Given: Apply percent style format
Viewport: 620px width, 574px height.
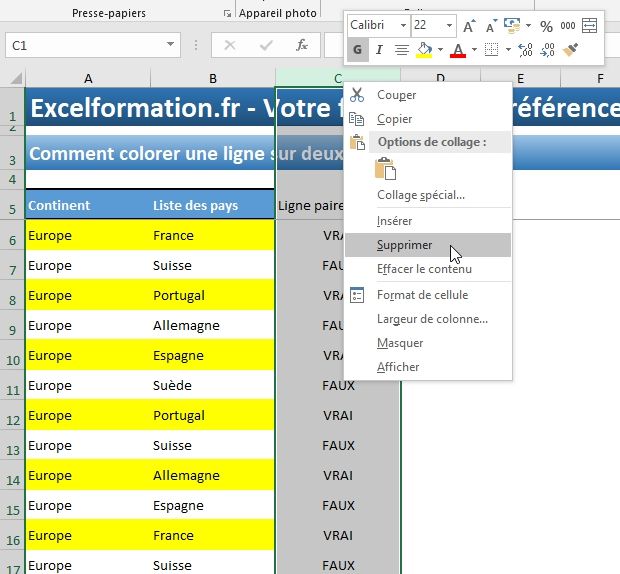Looking at the screenshot, I should coord(546,25).
